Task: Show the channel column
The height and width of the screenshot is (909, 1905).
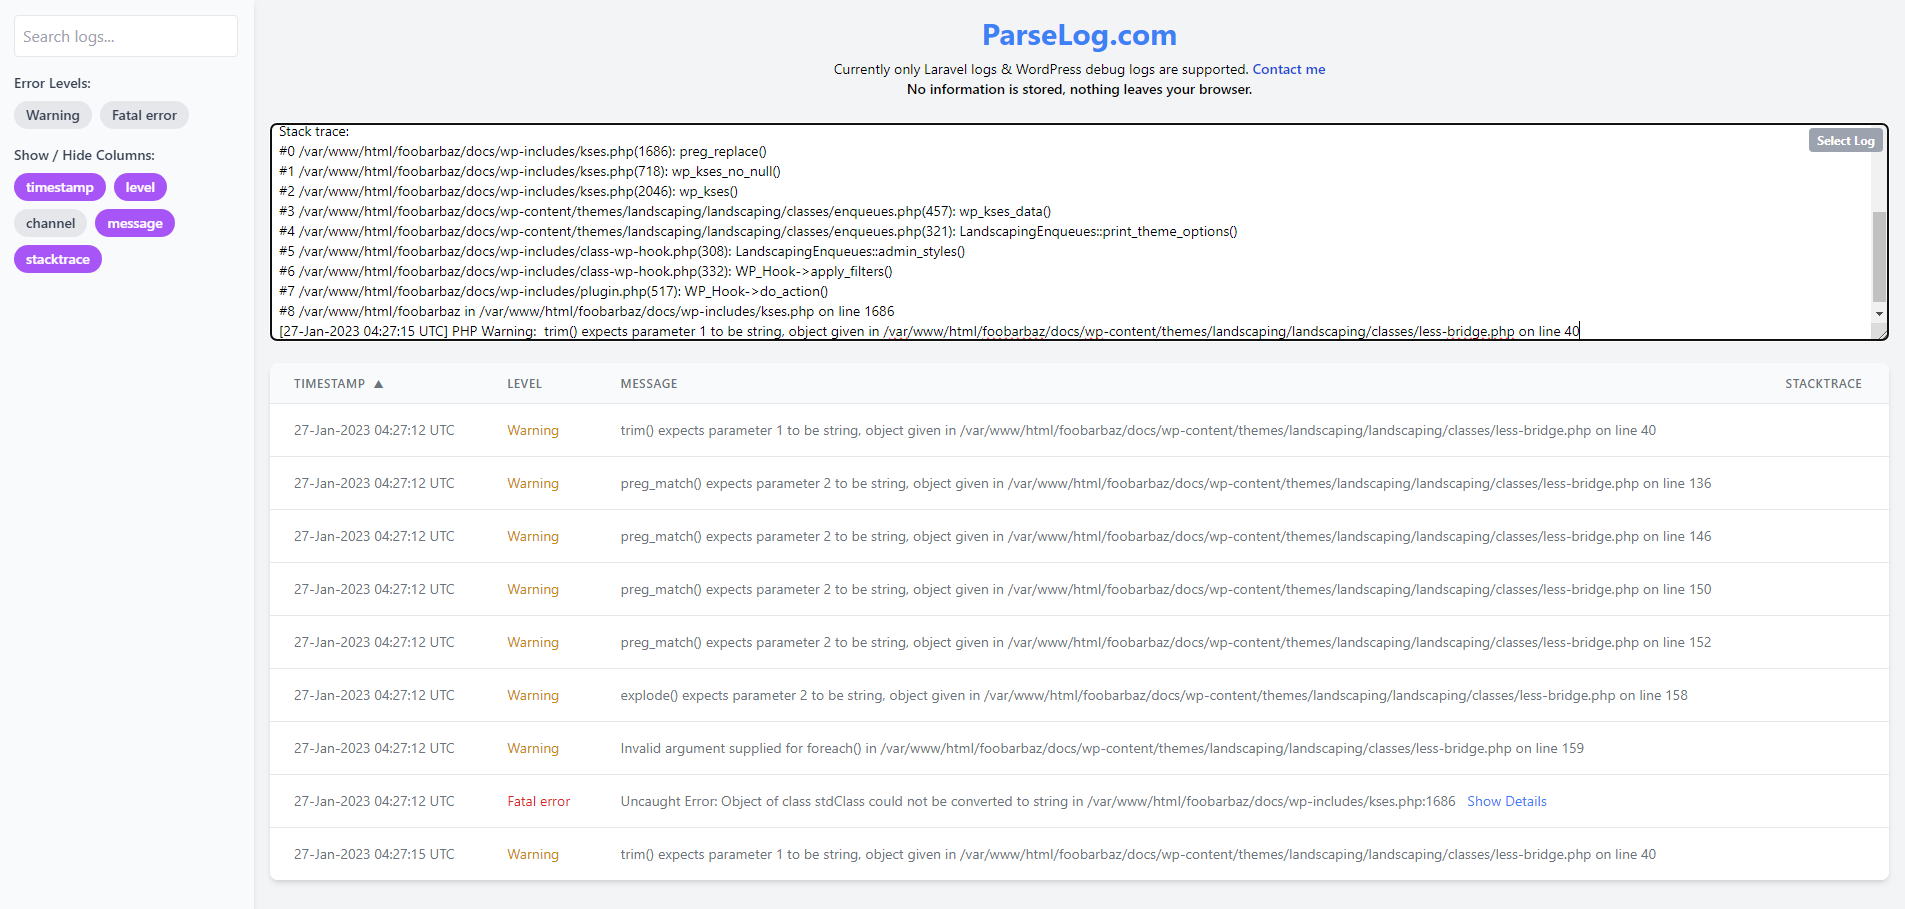Action: [50, 223]
